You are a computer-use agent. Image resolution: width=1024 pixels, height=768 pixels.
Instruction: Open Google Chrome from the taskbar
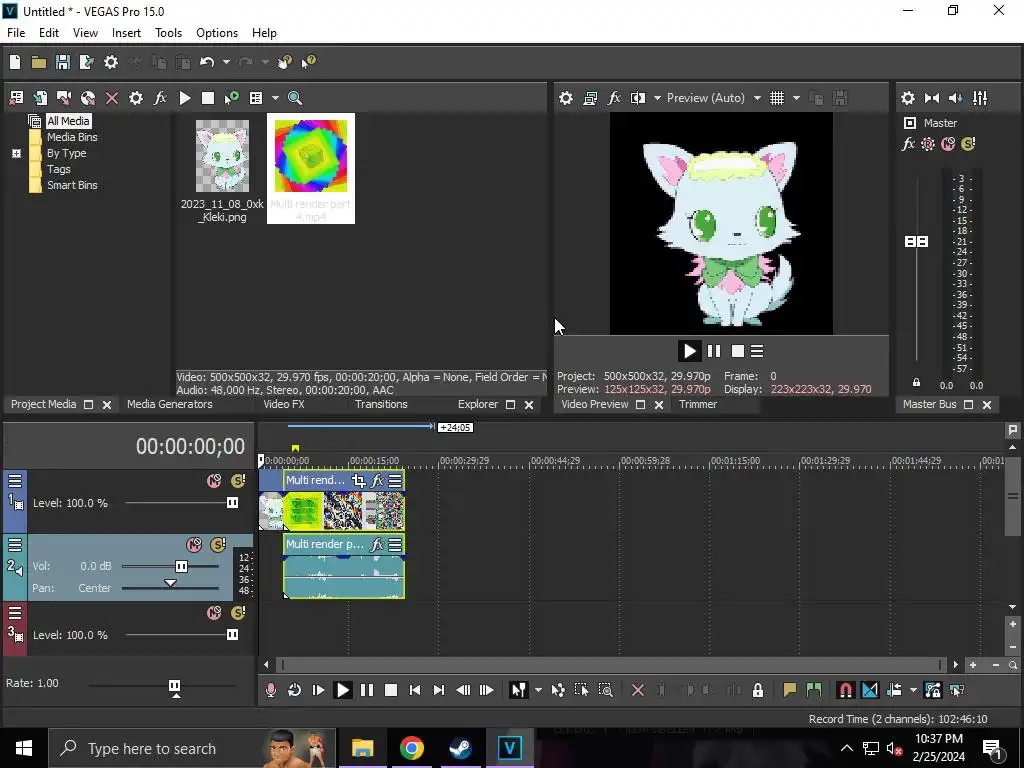[x=411, y=748]
